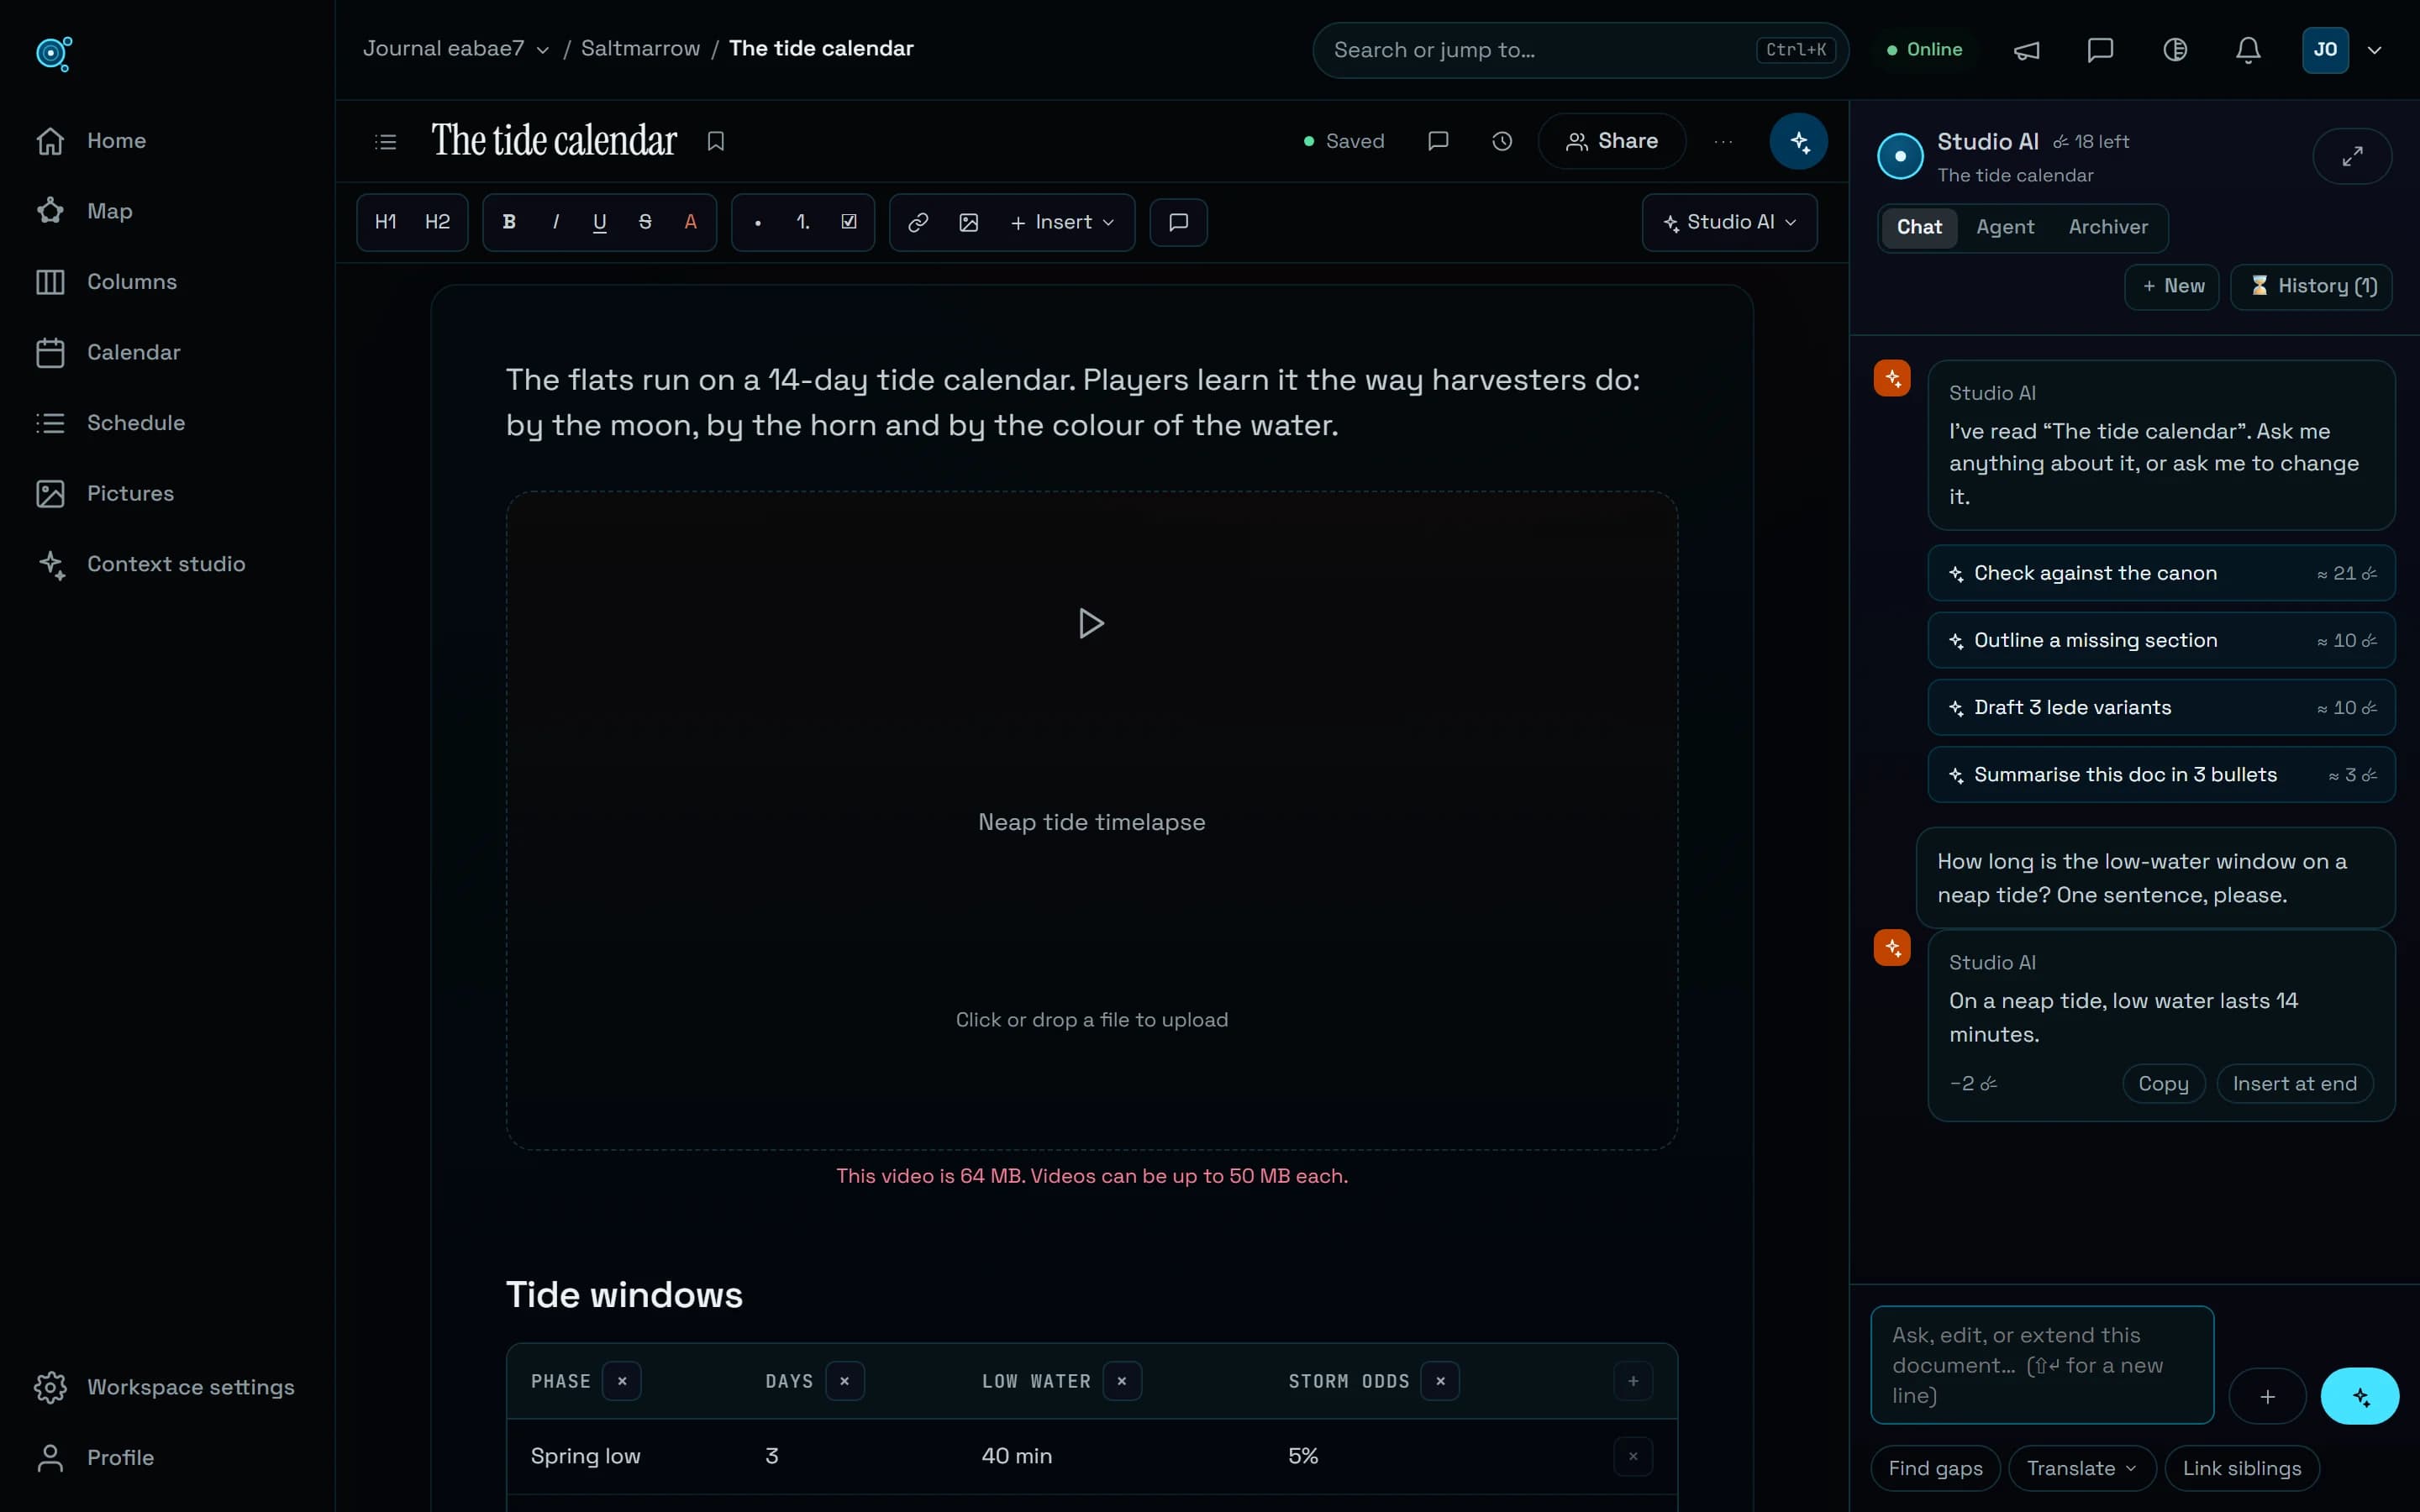Switch to the Archiver tab
Screen dimensions: 2420x1512
(x=2107, y=227)
